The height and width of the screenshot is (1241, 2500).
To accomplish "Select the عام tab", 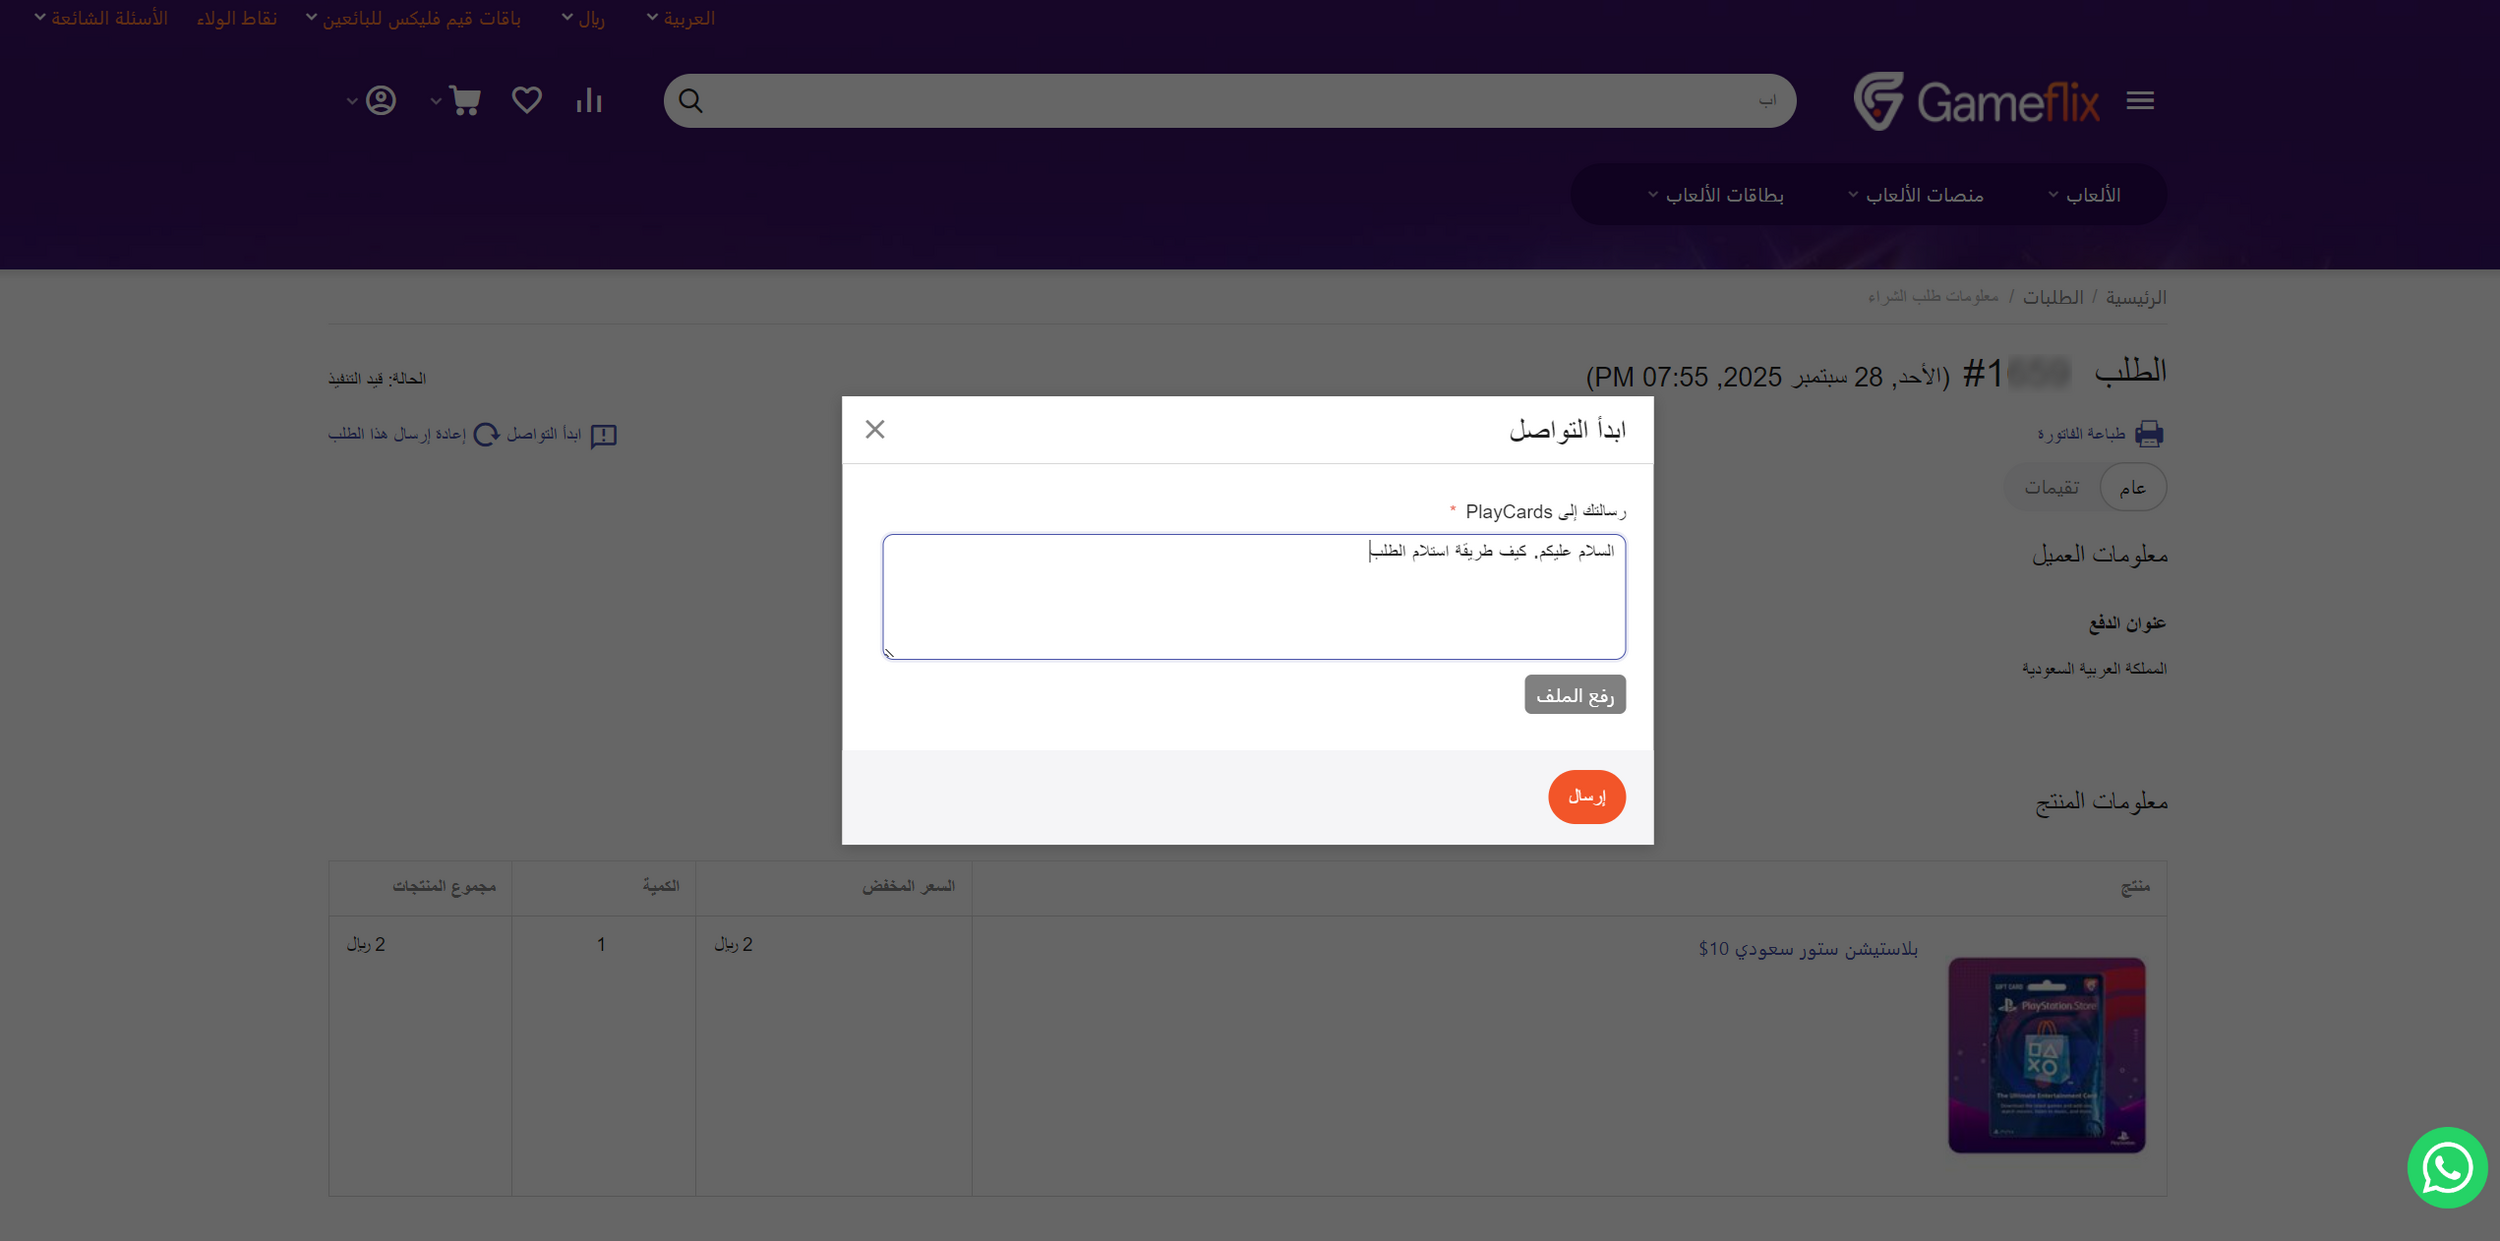I will 2132,488.
